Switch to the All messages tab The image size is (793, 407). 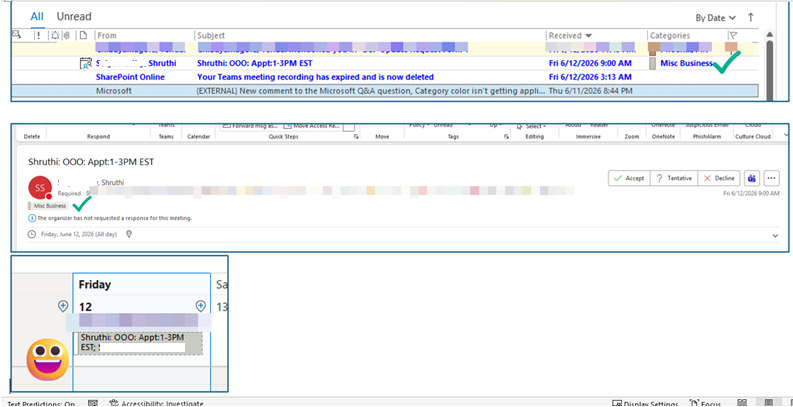[37, 17]
